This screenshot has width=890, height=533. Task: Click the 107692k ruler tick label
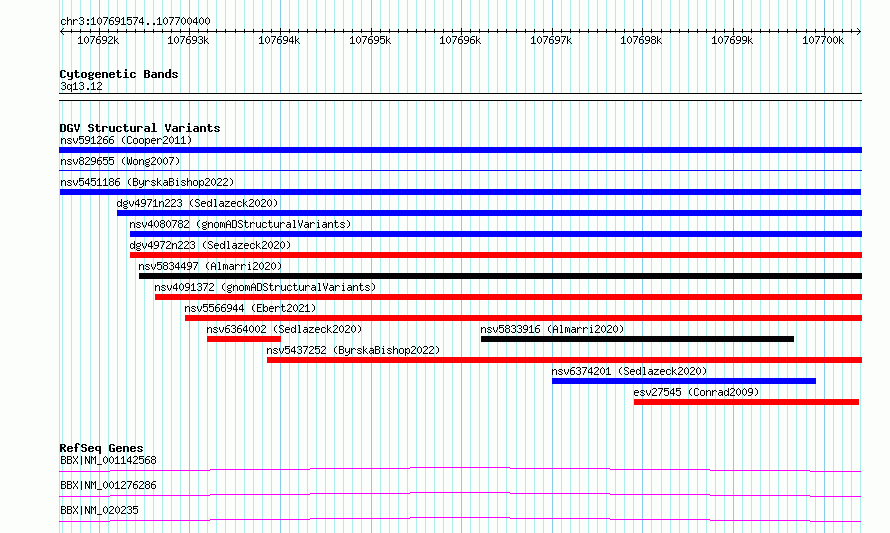tap(98, 40)
